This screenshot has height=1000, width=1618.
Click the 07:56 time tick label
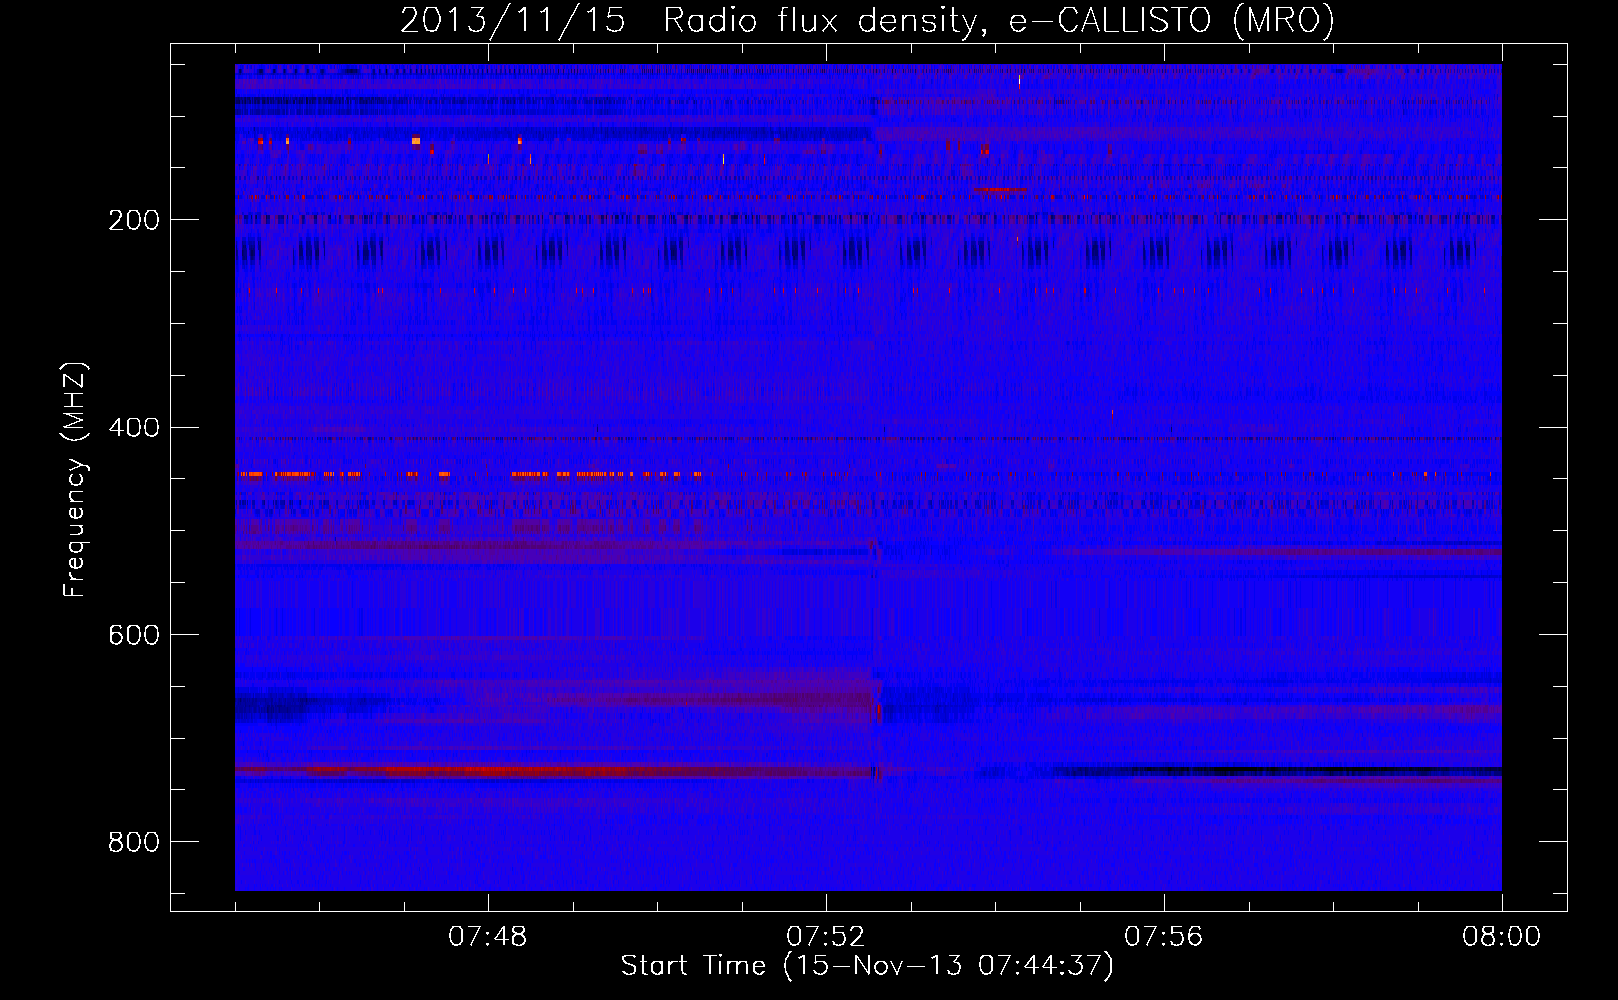[1164, 937]
